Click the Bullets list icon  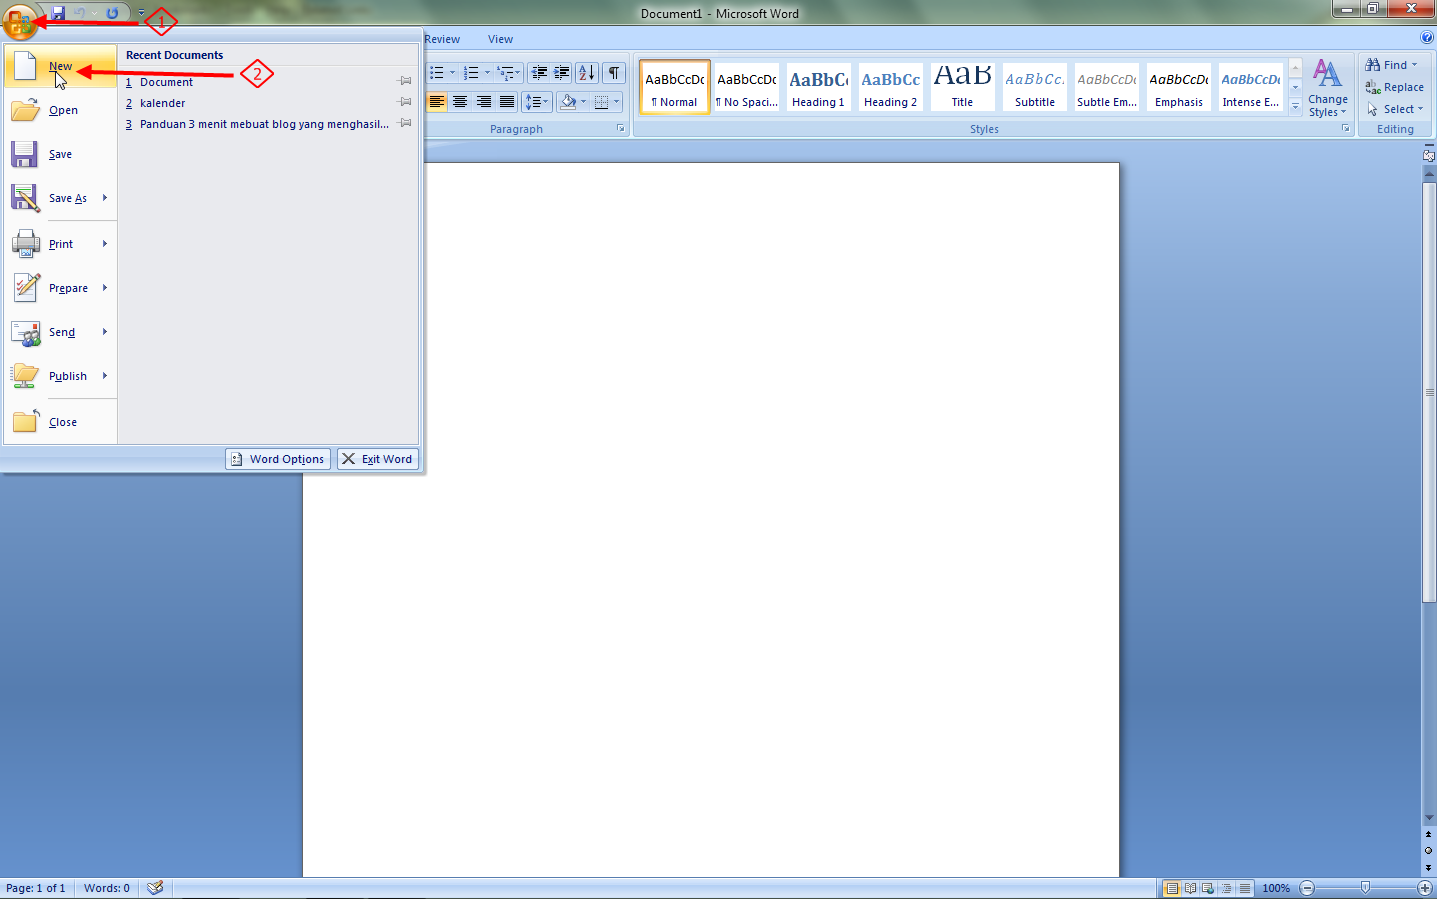[437, 73]
